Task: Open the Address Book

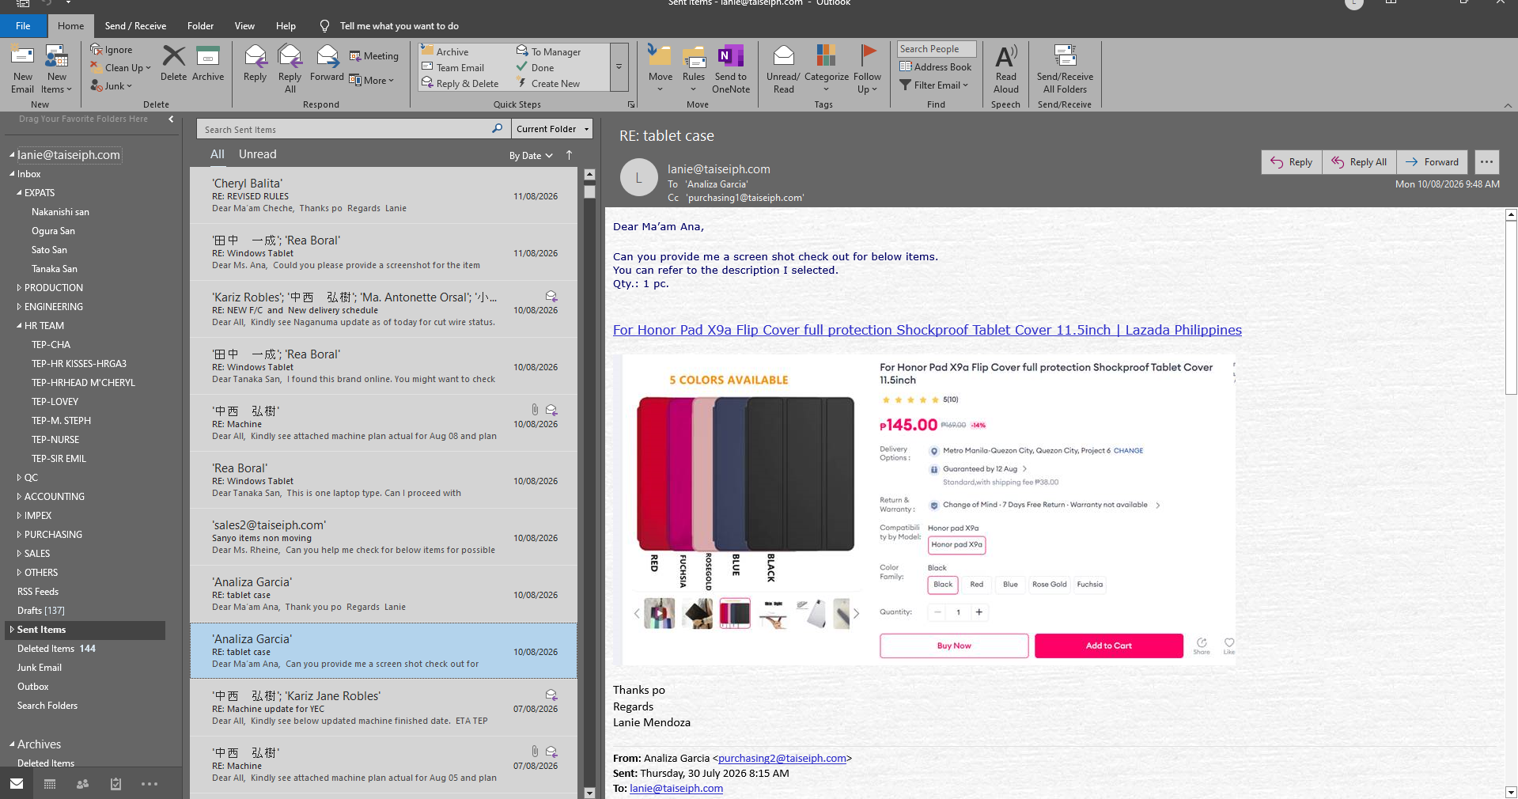Action: click(x=935, y=67)
